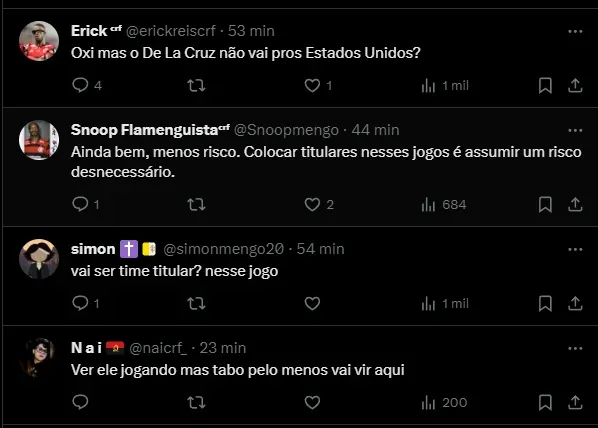This screenshot has width=598, height=428.
Task: Click Erick's profile avatar
Action: [x=39, y=41]
